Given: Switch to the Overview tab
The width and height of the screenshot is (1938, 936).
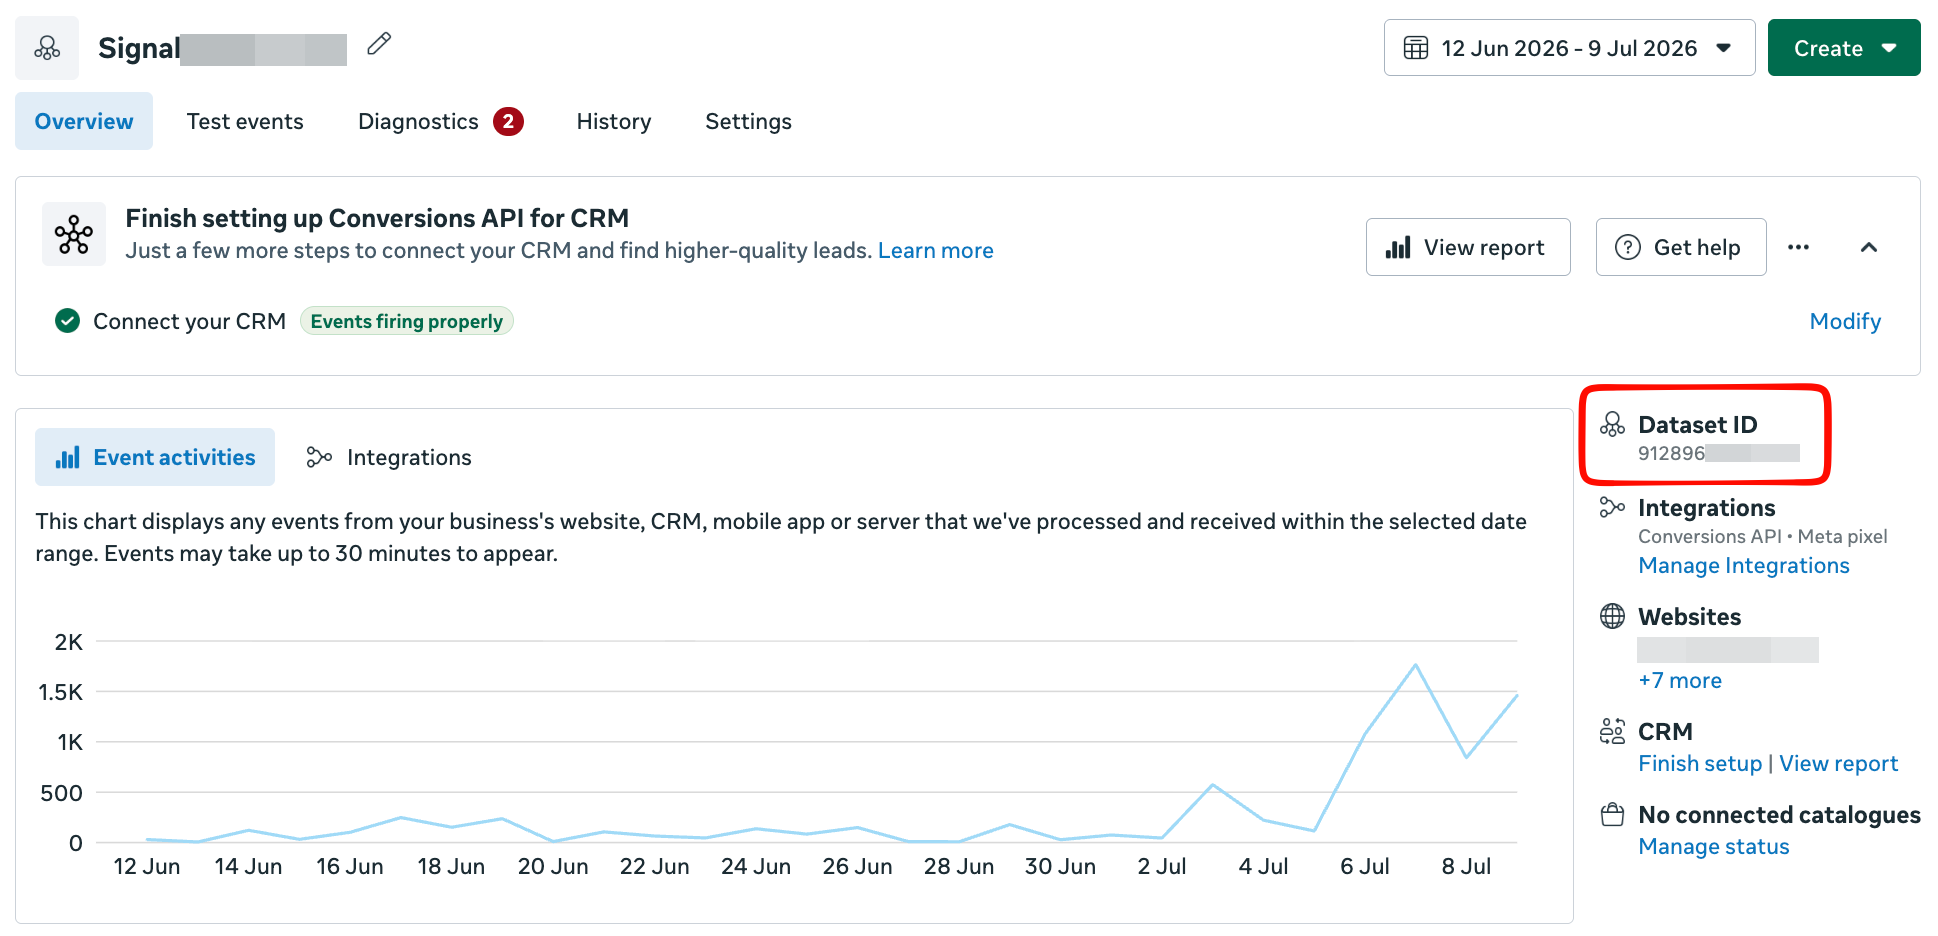Looking at the screenshot, I should coord(84,121).
